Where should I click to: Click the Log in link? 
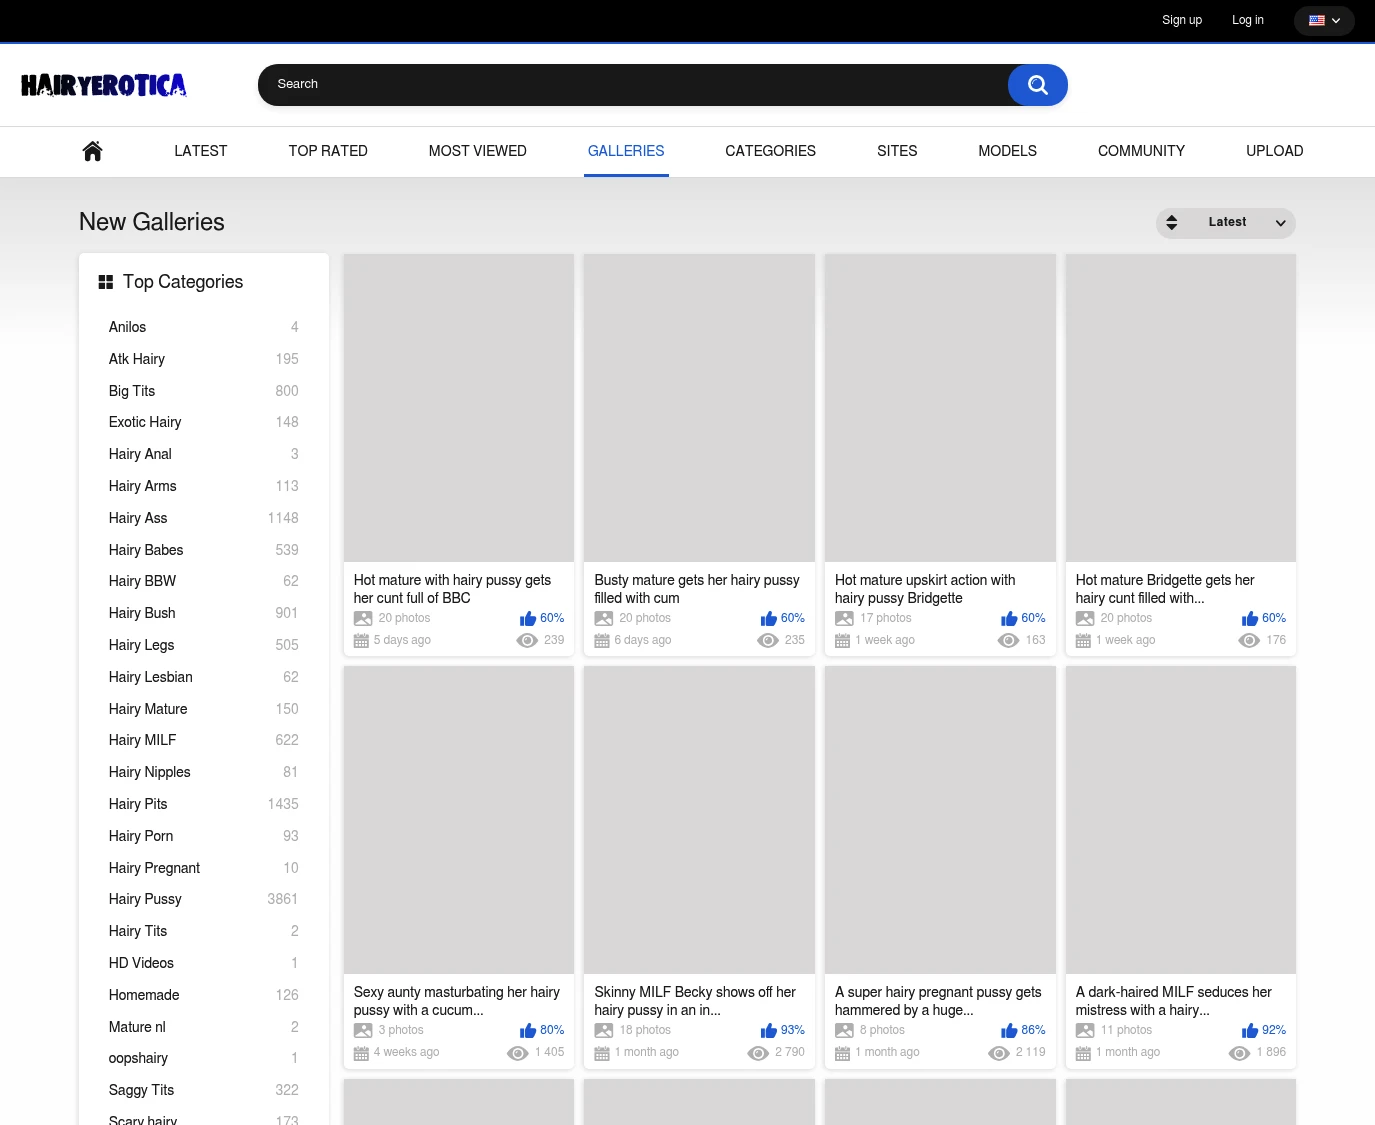pyautogui.click(x=1248, y=20)
